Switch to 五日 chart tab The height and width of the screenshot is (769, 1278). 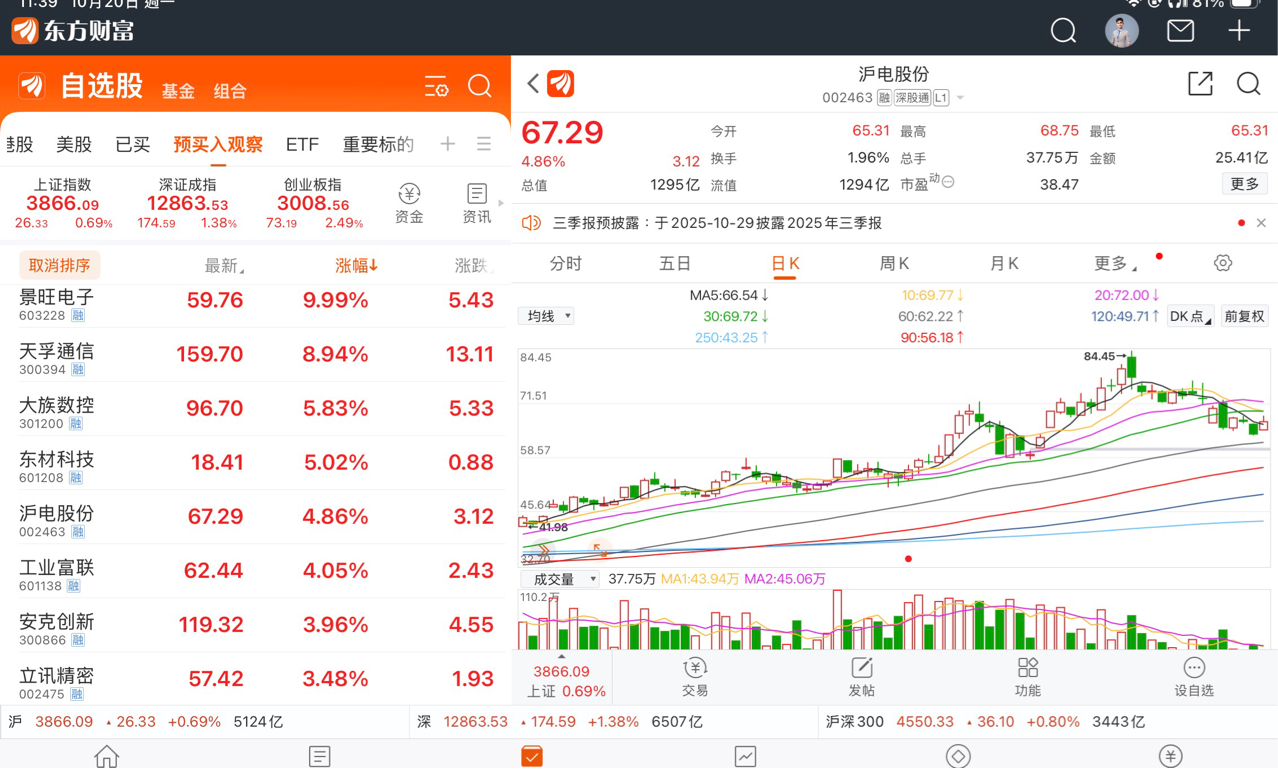coord(675,263)
